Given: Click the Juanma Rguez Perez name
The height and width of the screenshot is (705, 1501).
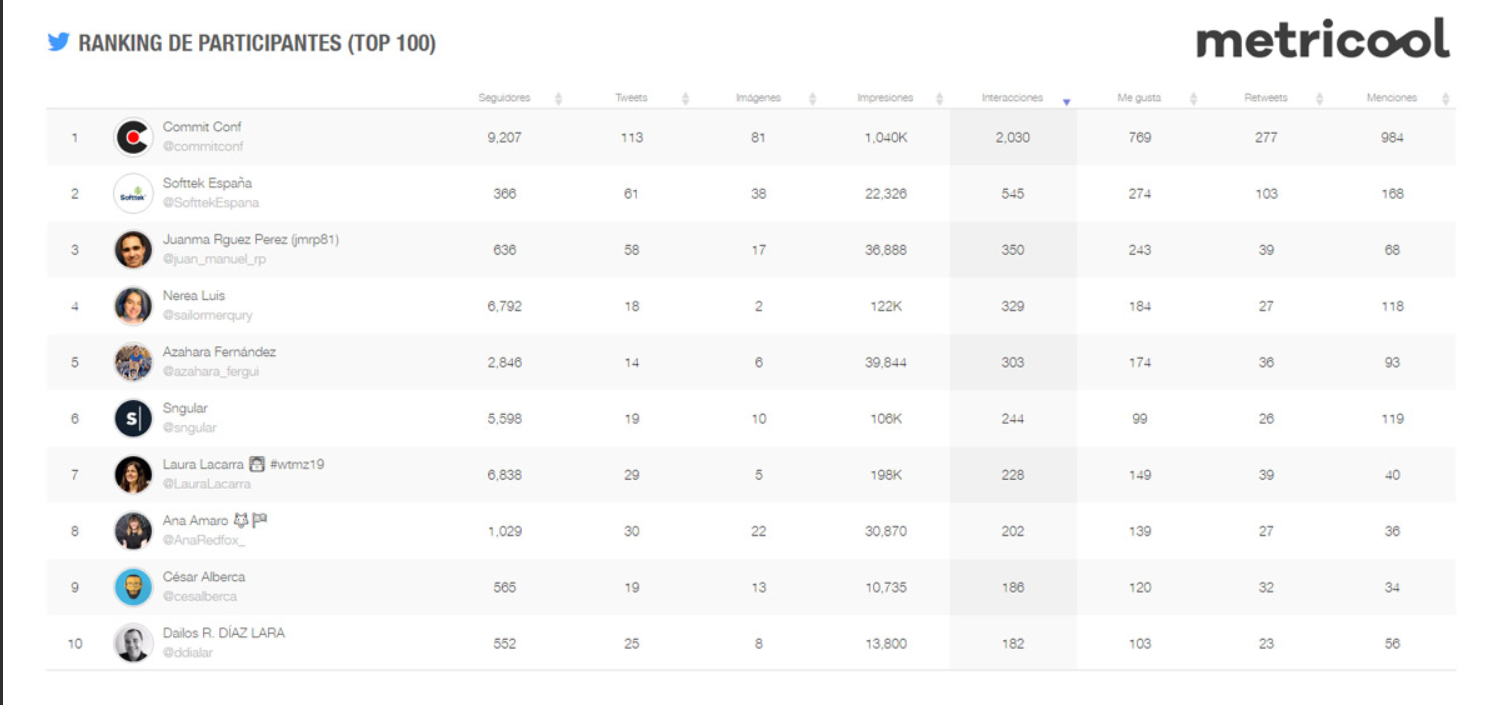Looking at the screenshot, I should 250,239.
